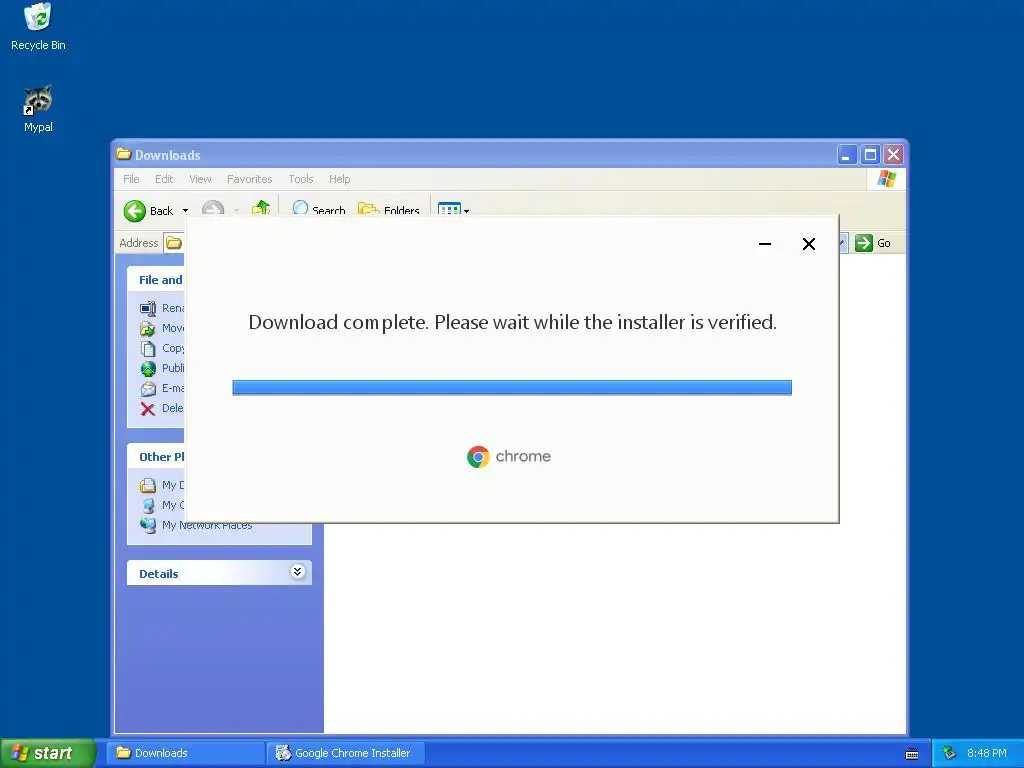Click the keyboard icon in taskbar
This screenshot has width=1024, height=768.
click(x=912, y=754)
